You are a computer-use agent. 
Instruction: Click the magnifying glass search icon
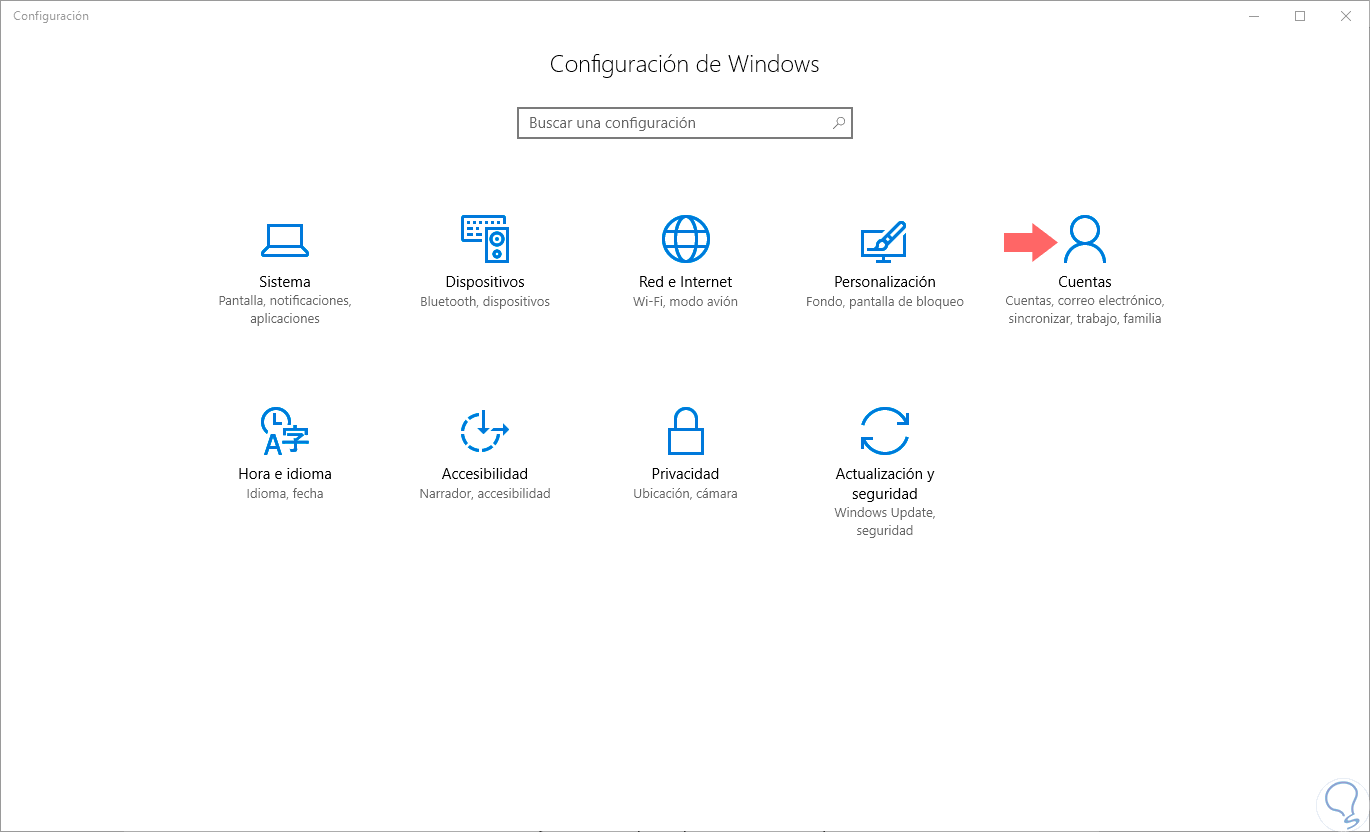pos(839,123)
